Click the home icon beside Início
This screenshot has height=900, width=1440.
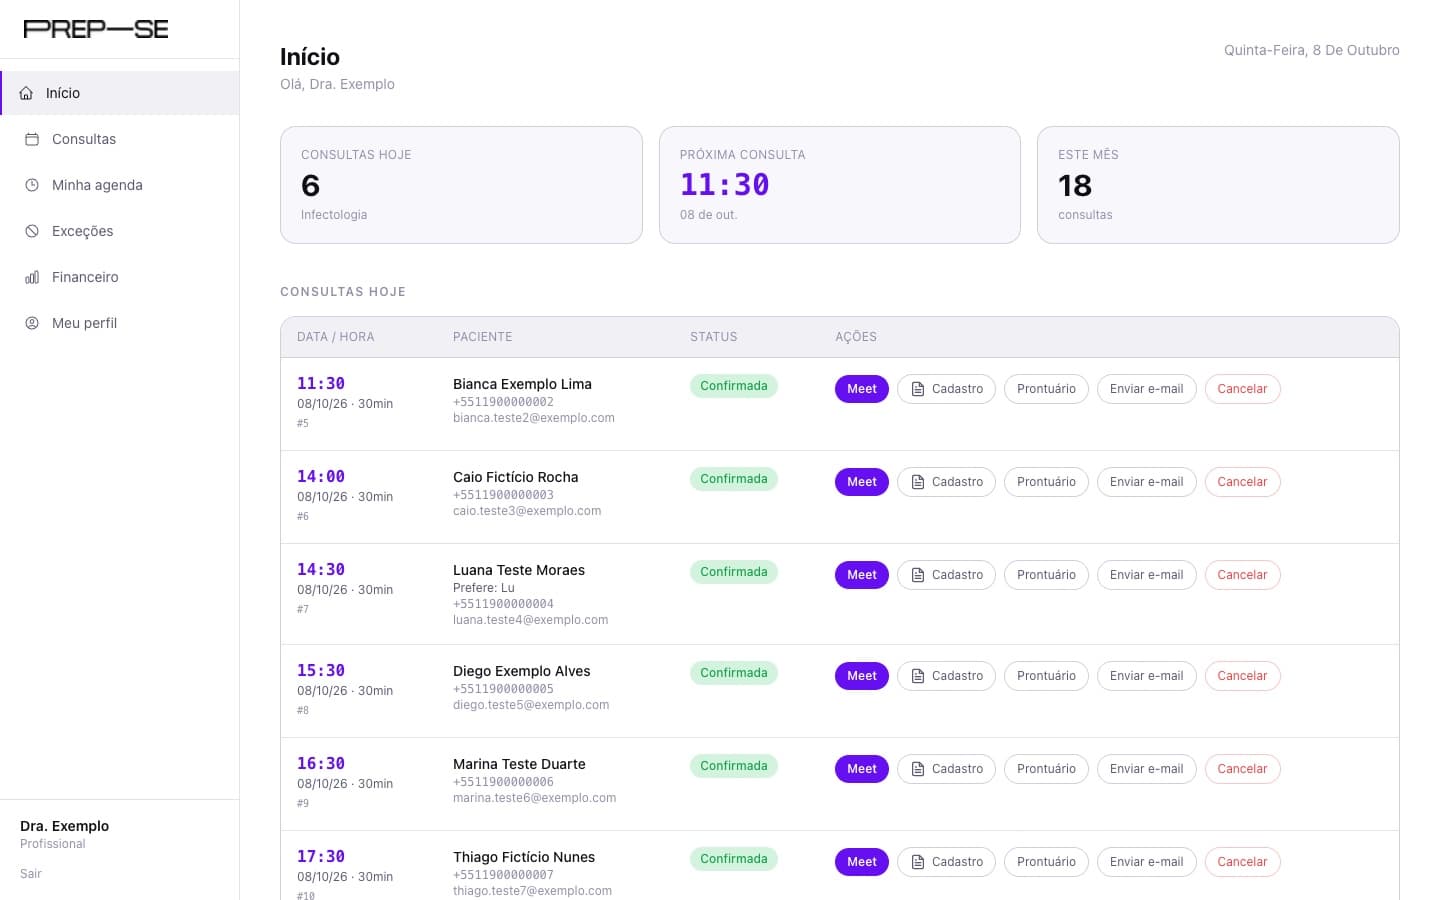coord(26,93)
